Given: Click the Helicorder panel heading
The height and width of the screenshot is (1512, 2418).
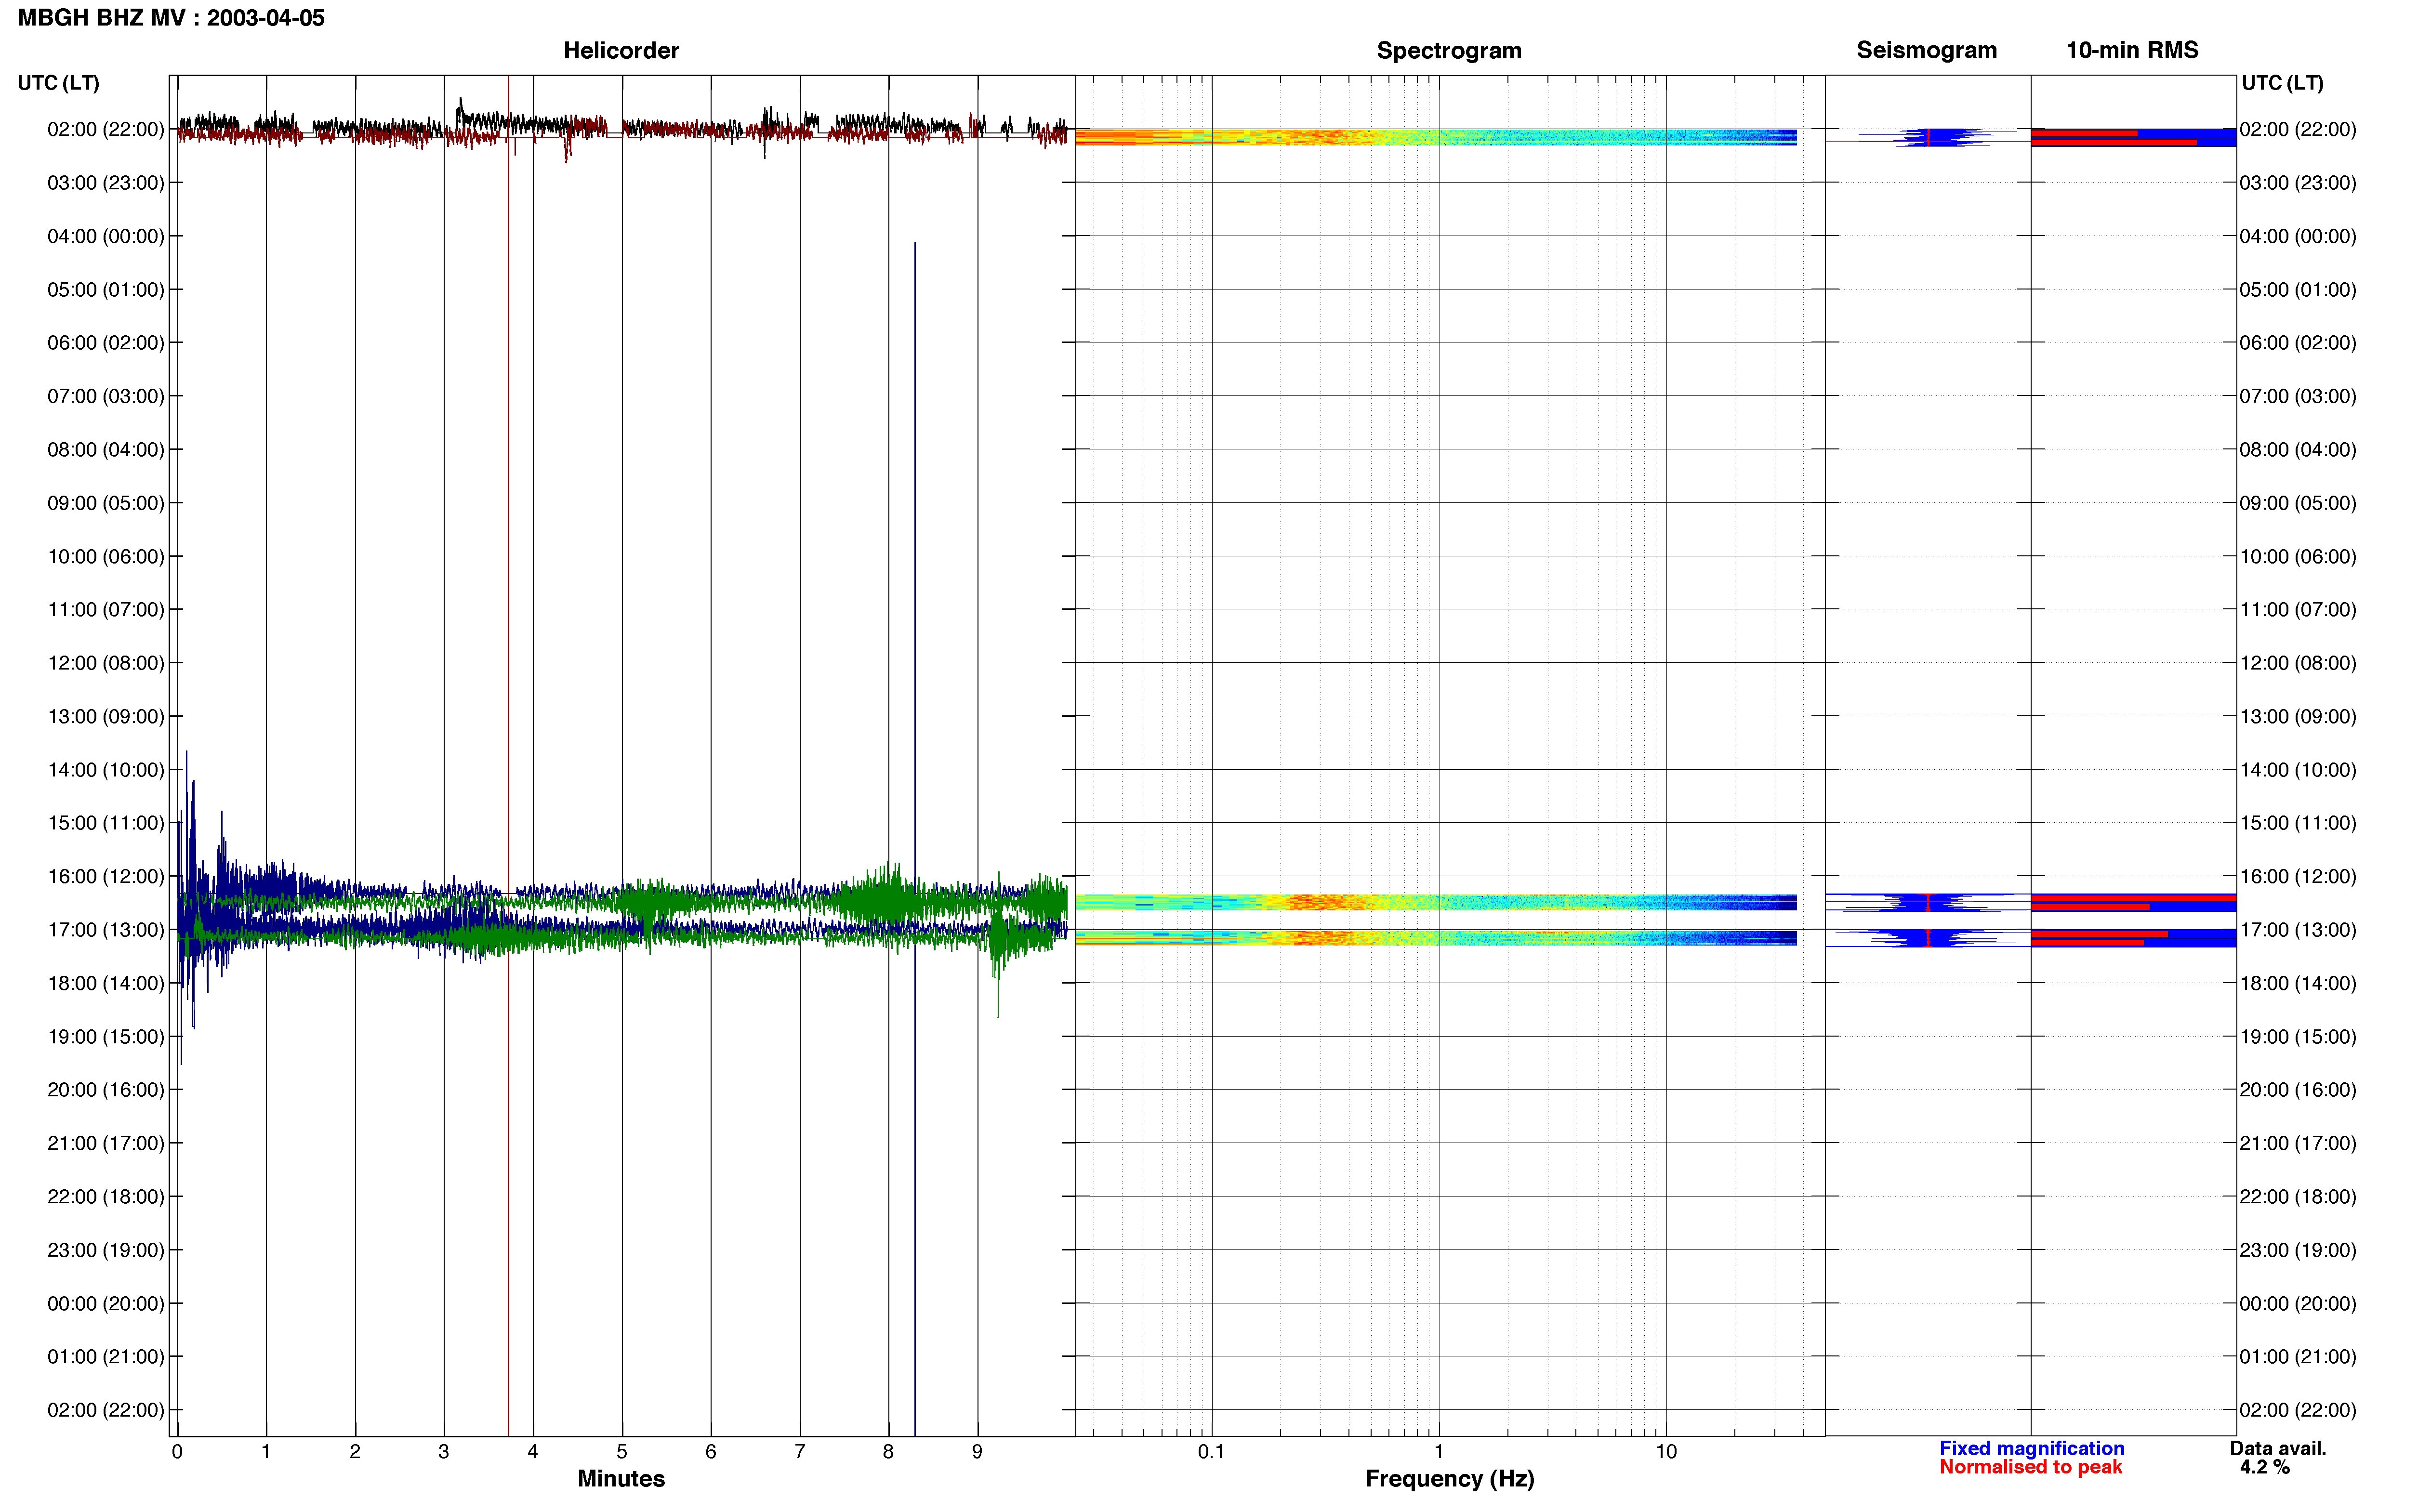Looking at the screenshot, I should 621,50.
